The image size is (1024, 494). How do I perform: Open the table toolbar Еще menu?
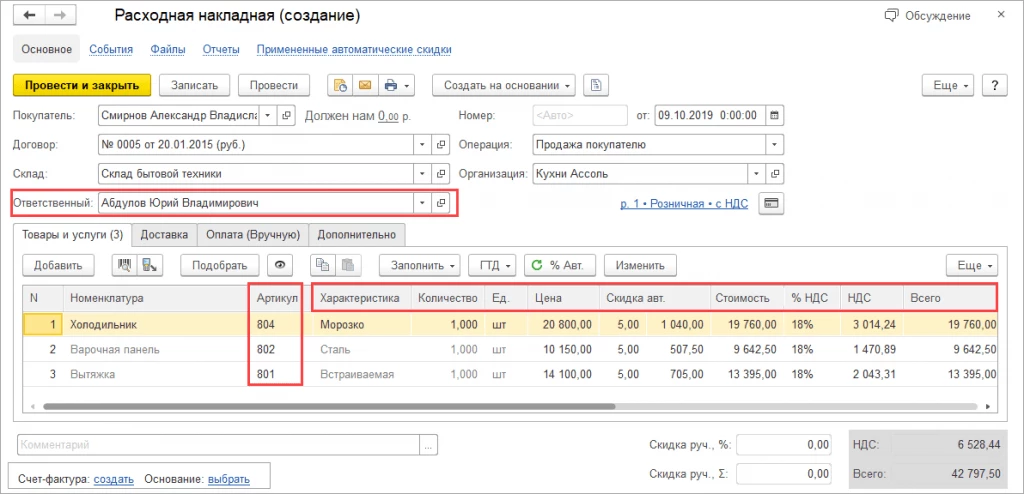[x=972, y=266]
